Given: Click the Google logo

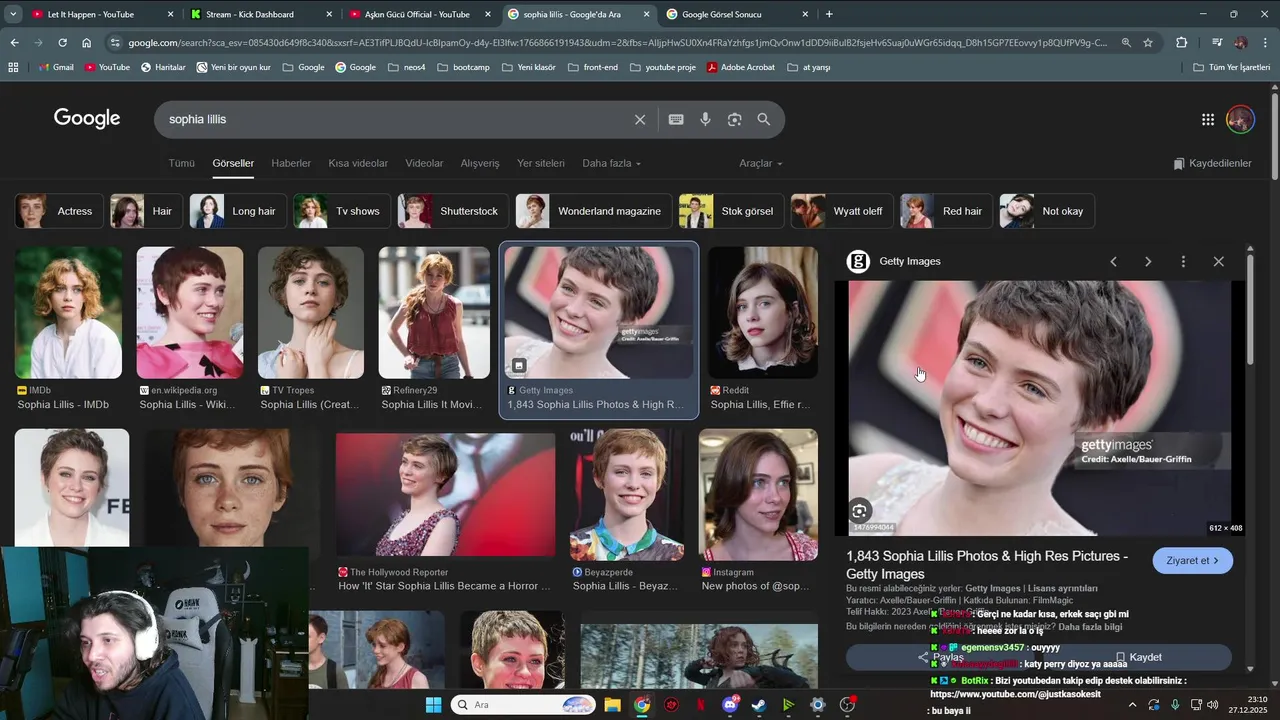Looking at the screenshot, I should coord(87,118).
